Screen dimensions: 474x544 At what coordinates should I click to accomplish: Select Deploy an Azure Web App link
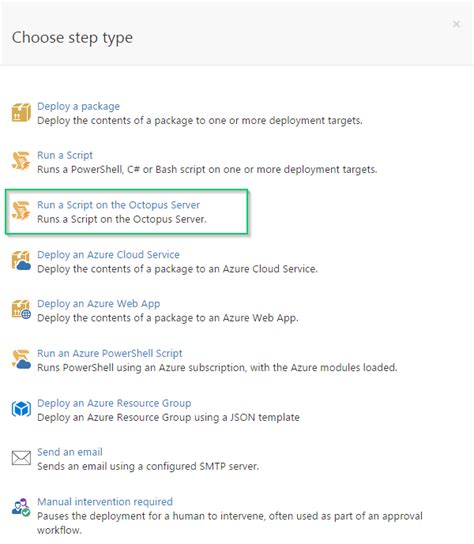click(x=99, y=304)
